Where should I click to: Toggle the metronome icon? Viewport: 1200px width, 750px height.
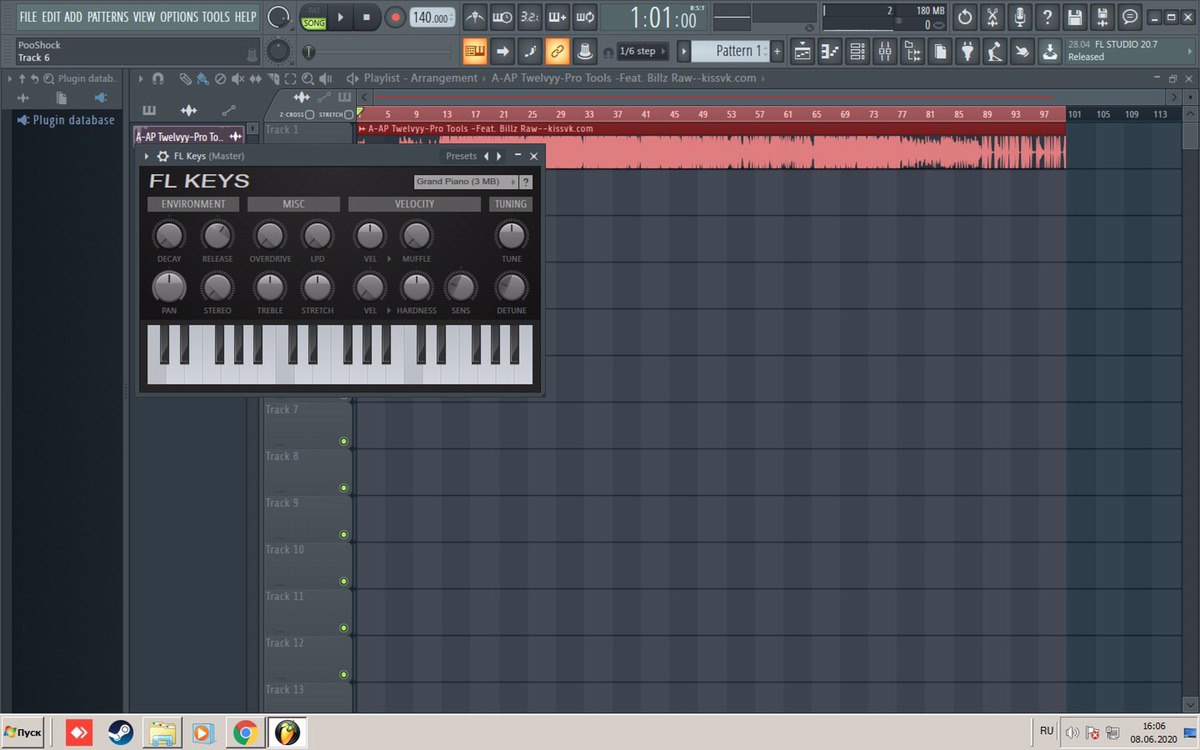click(476, 17)
